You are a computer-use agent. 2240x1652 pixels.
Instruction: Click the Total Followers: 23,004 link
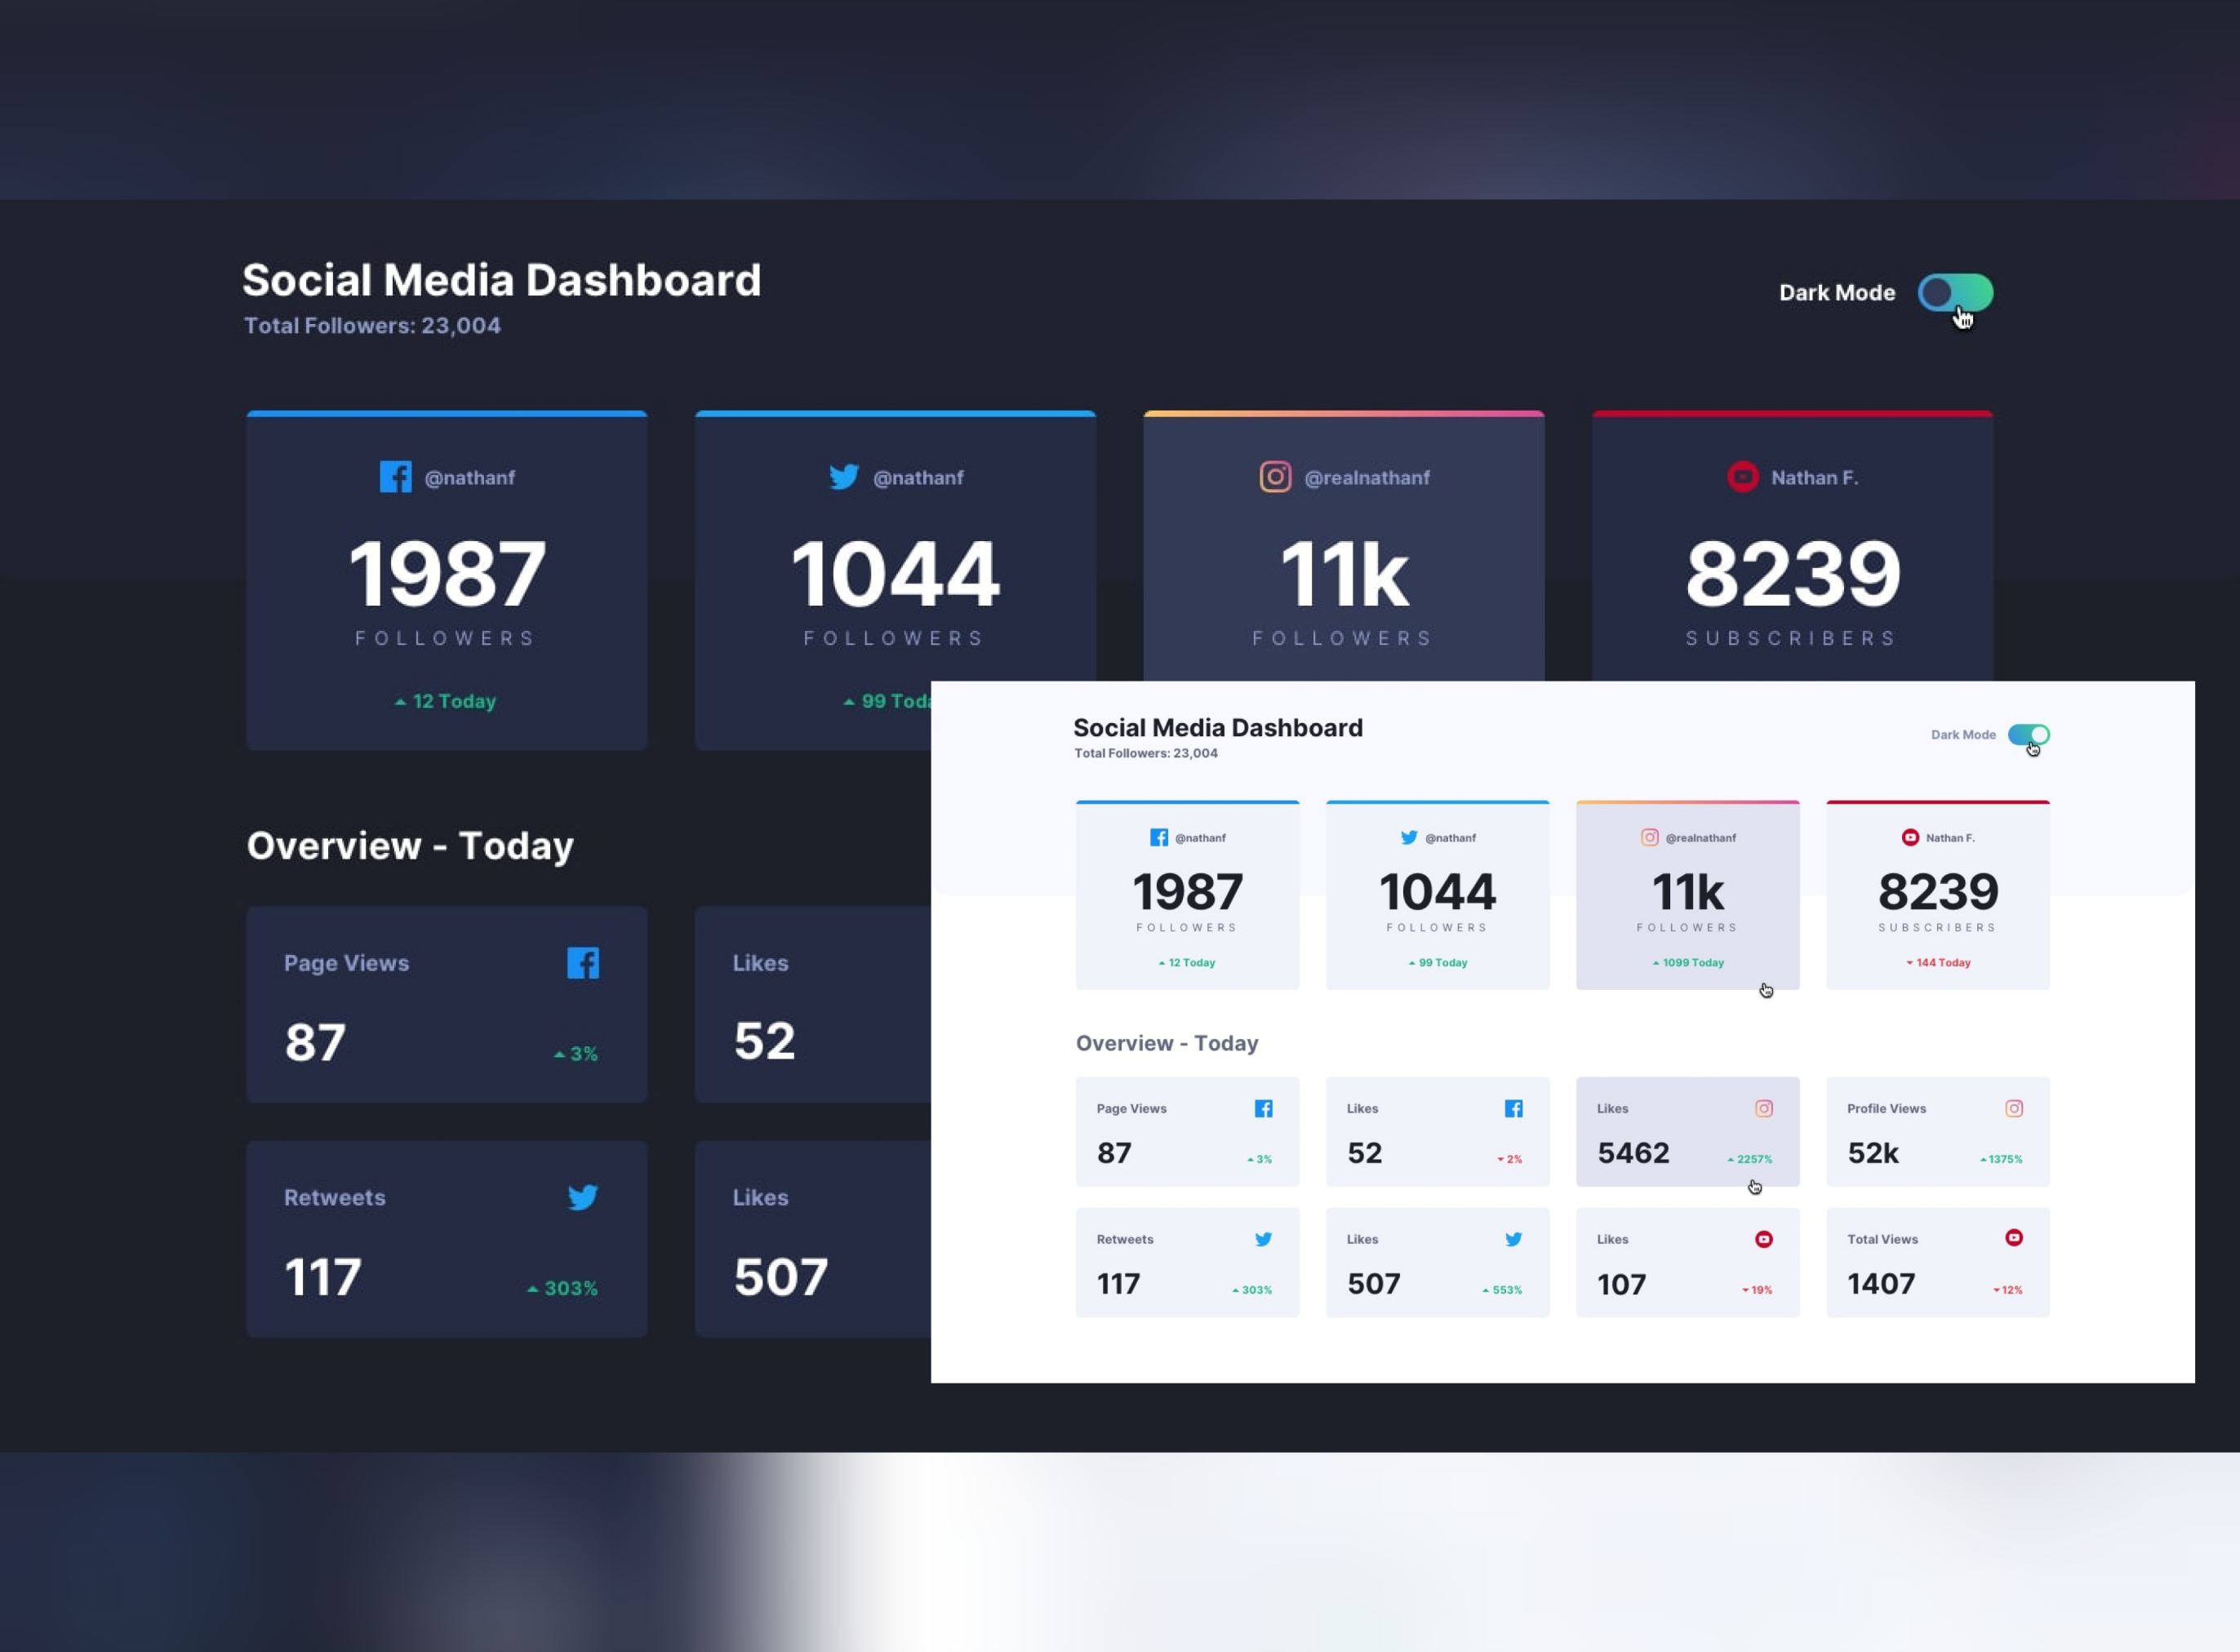[371, 325]
